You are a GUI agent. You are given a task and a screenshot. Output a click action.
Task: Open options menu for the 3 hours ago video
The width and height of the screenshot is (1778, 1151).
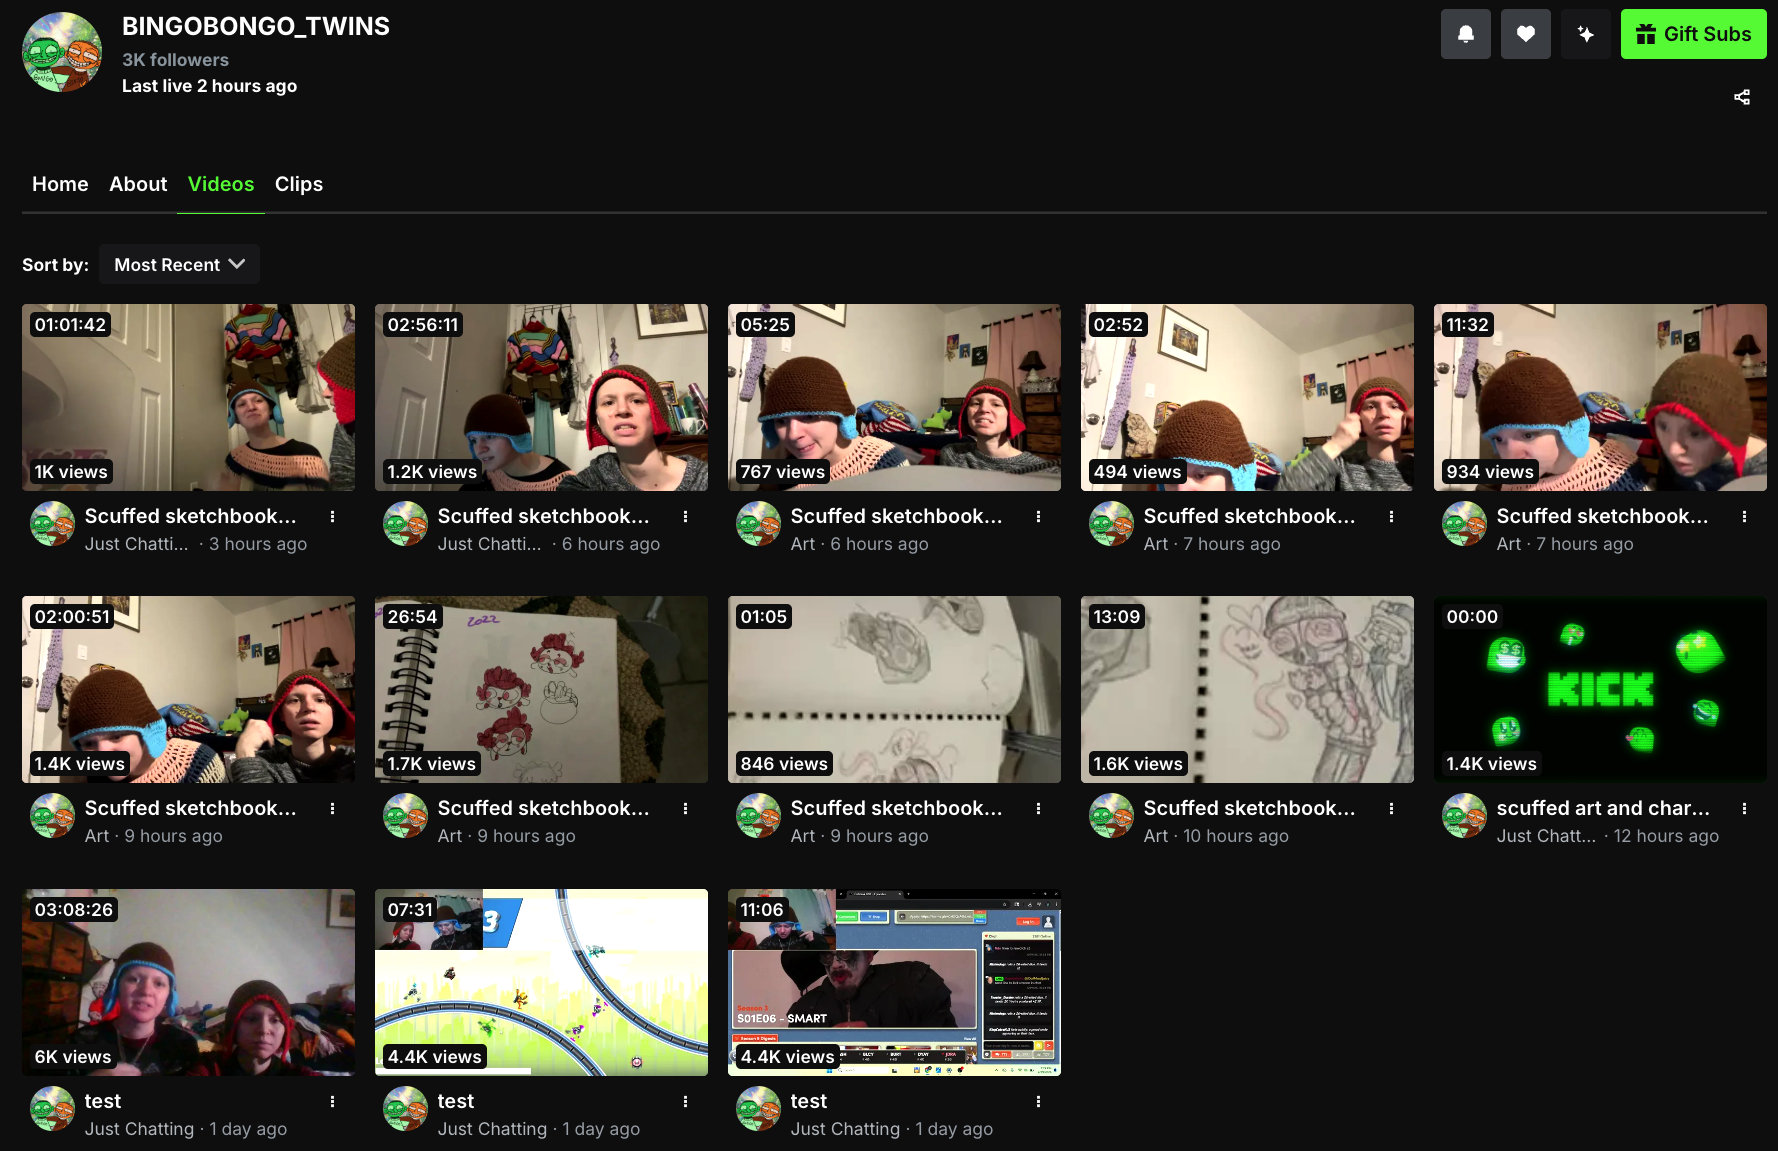click(332, 517)
